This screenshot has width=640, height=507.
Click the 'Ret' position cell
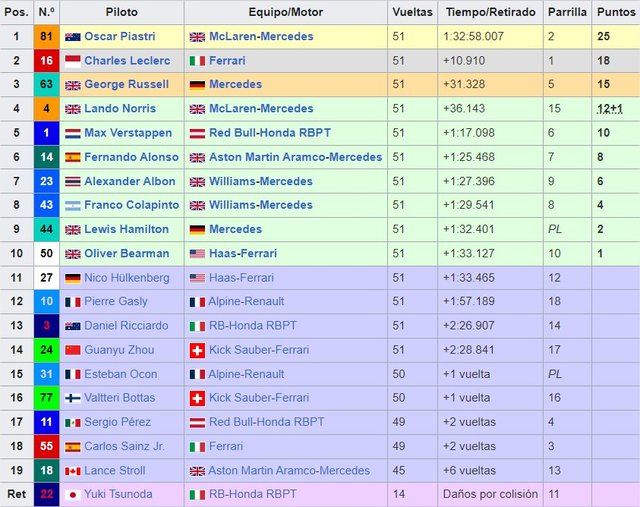17,494
